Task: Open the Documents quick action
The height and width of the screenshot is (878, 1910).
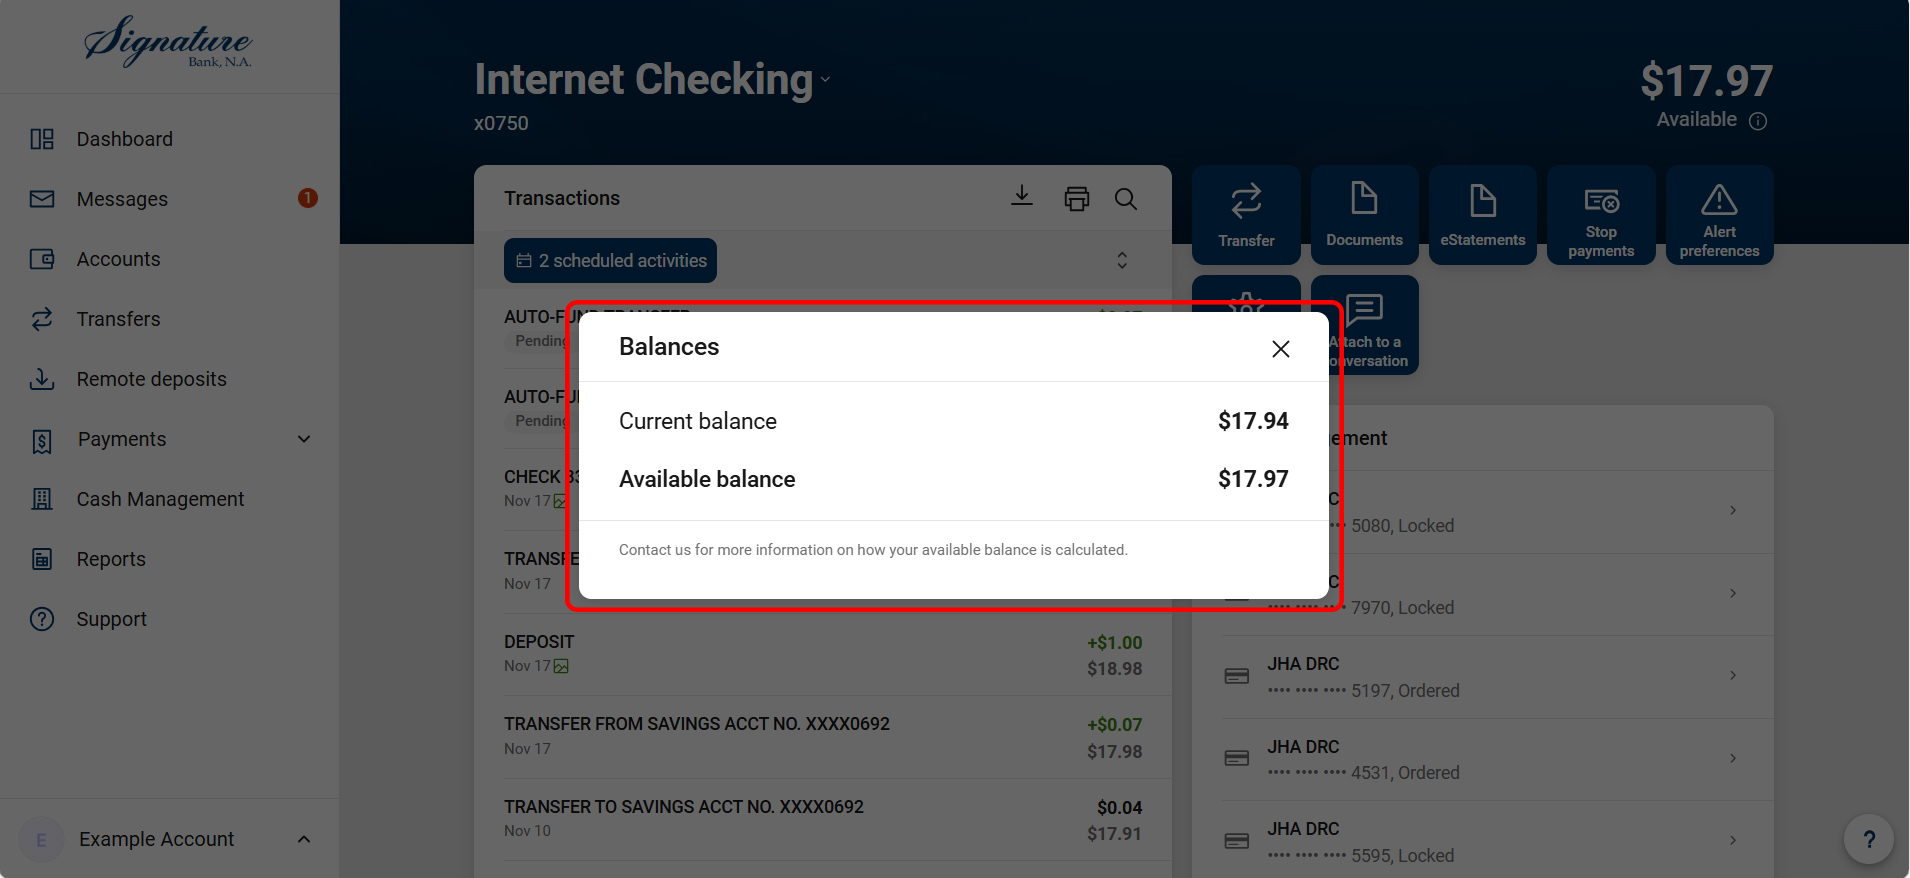Action: tap(1364, 215)
